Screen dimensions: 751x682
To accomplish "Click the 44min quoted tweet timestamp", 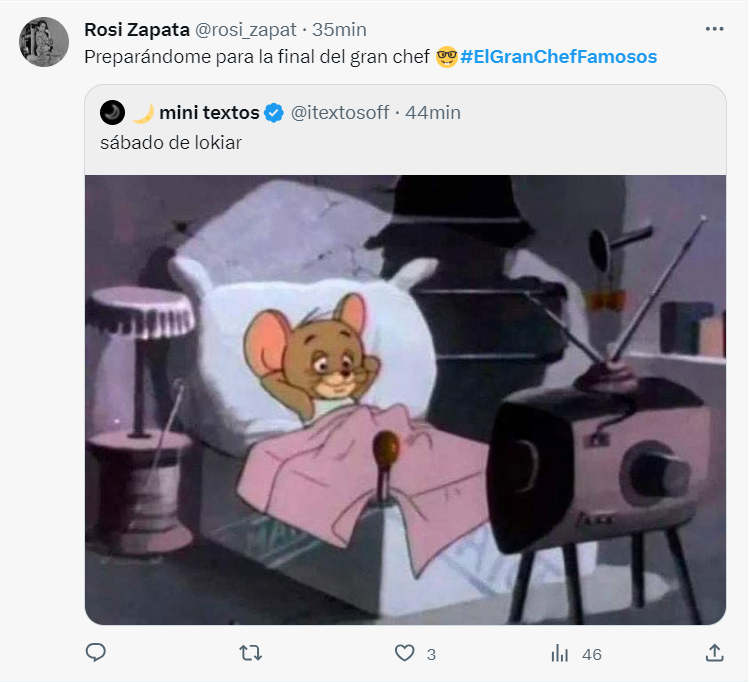I will click(x=433, y=112).
